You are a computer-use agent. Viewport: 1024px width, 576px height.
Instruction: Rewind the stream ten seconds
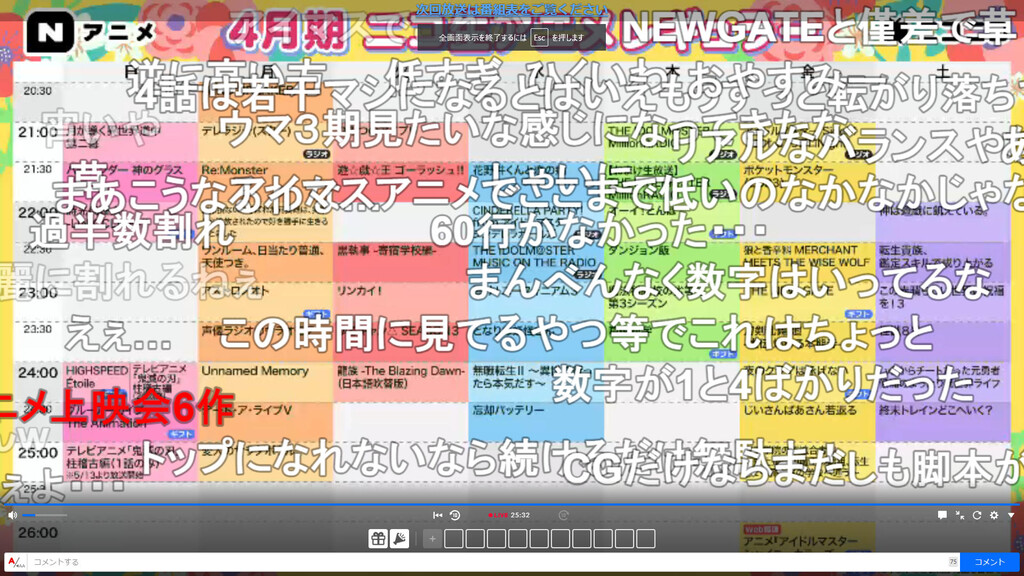455,515
